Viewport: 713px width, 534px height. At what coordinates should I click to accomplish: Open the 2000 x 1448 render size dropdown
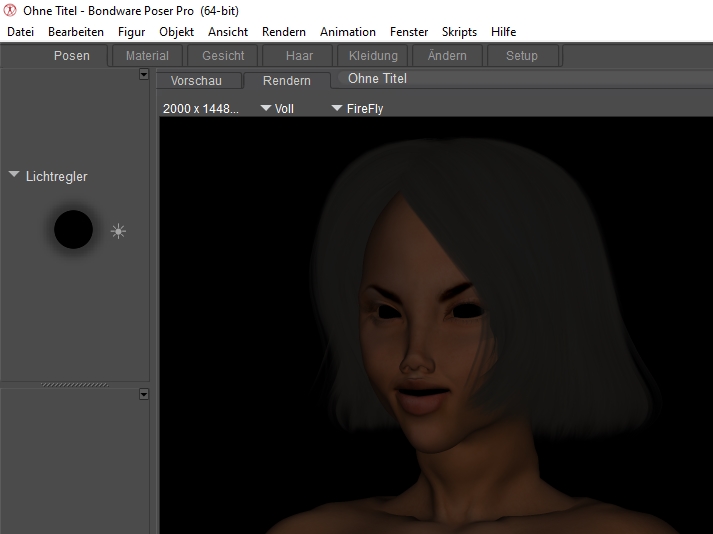tap(201, 108)
